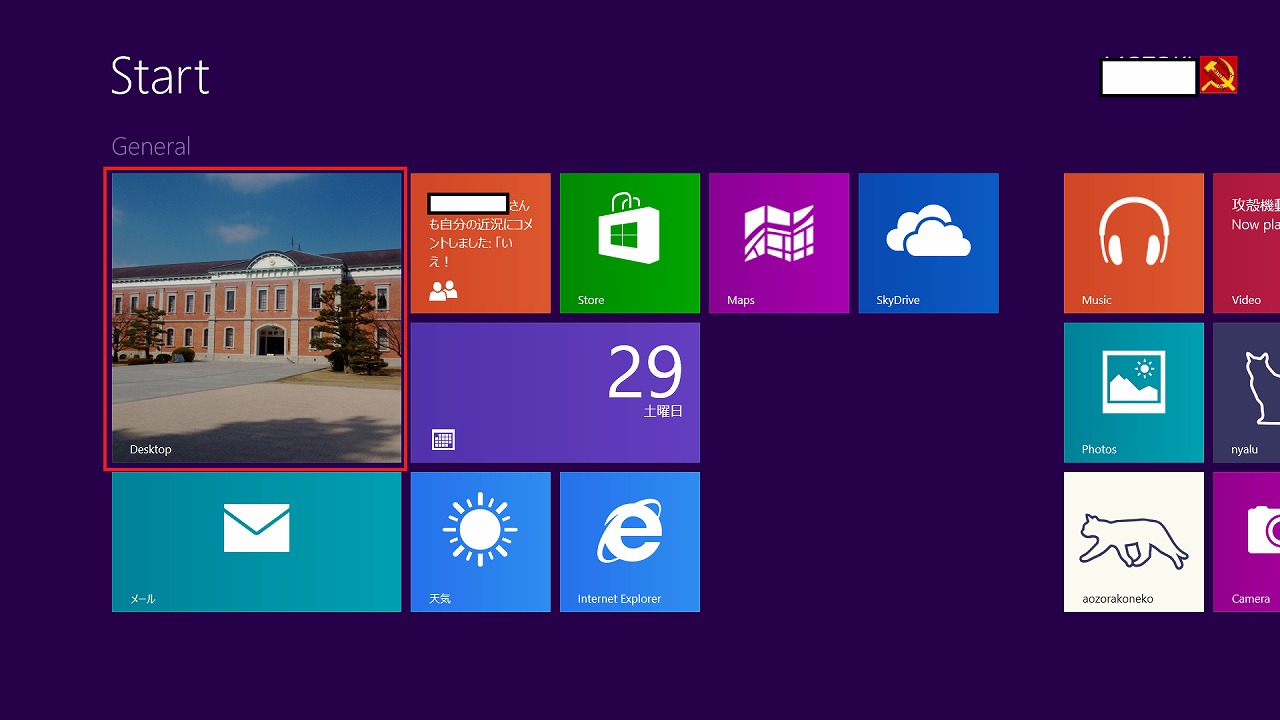Open the Video tile
The image size is (1280, 720).
(x=1246, y=243)
